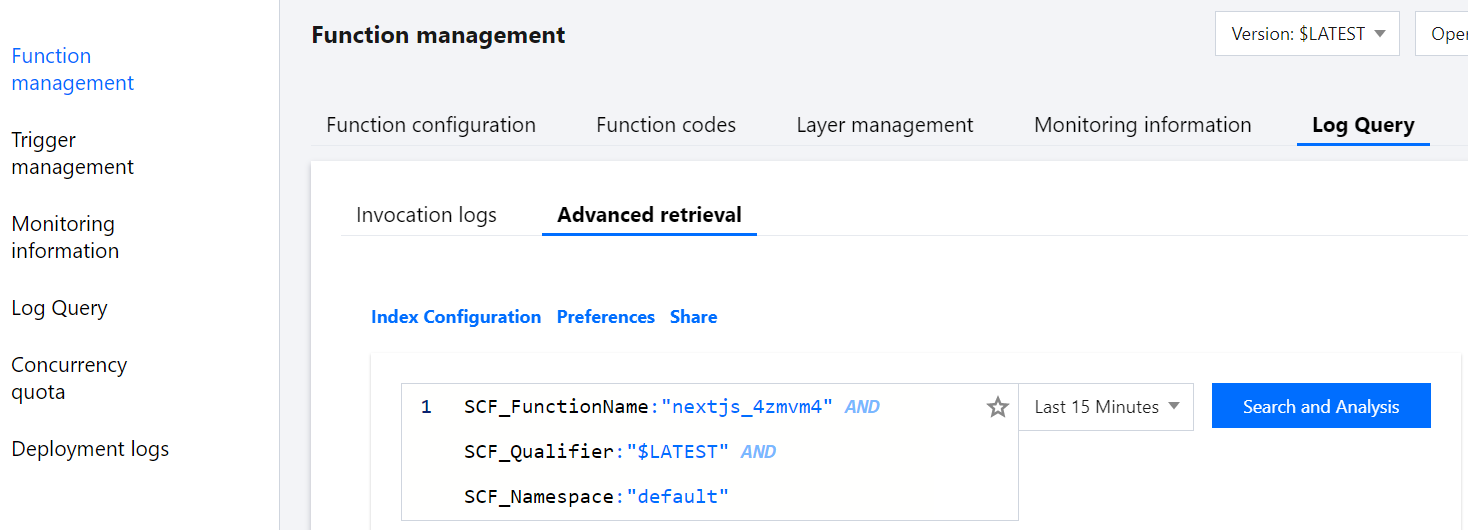Open Monitoring information in the sidebar
This screenshot has width=1468, height=530.
tap(65, 238)
